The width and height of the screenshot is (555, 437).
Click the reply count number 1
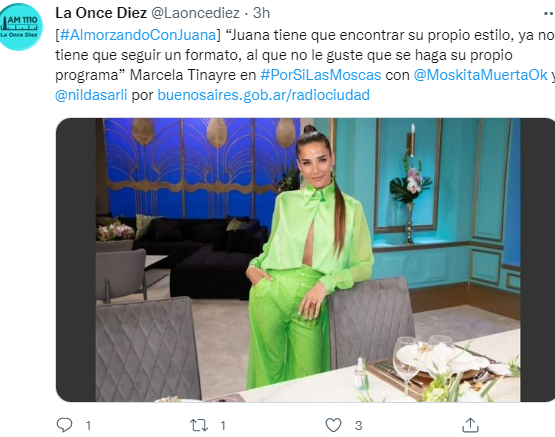pyautogui.click(x=88, y=425)
